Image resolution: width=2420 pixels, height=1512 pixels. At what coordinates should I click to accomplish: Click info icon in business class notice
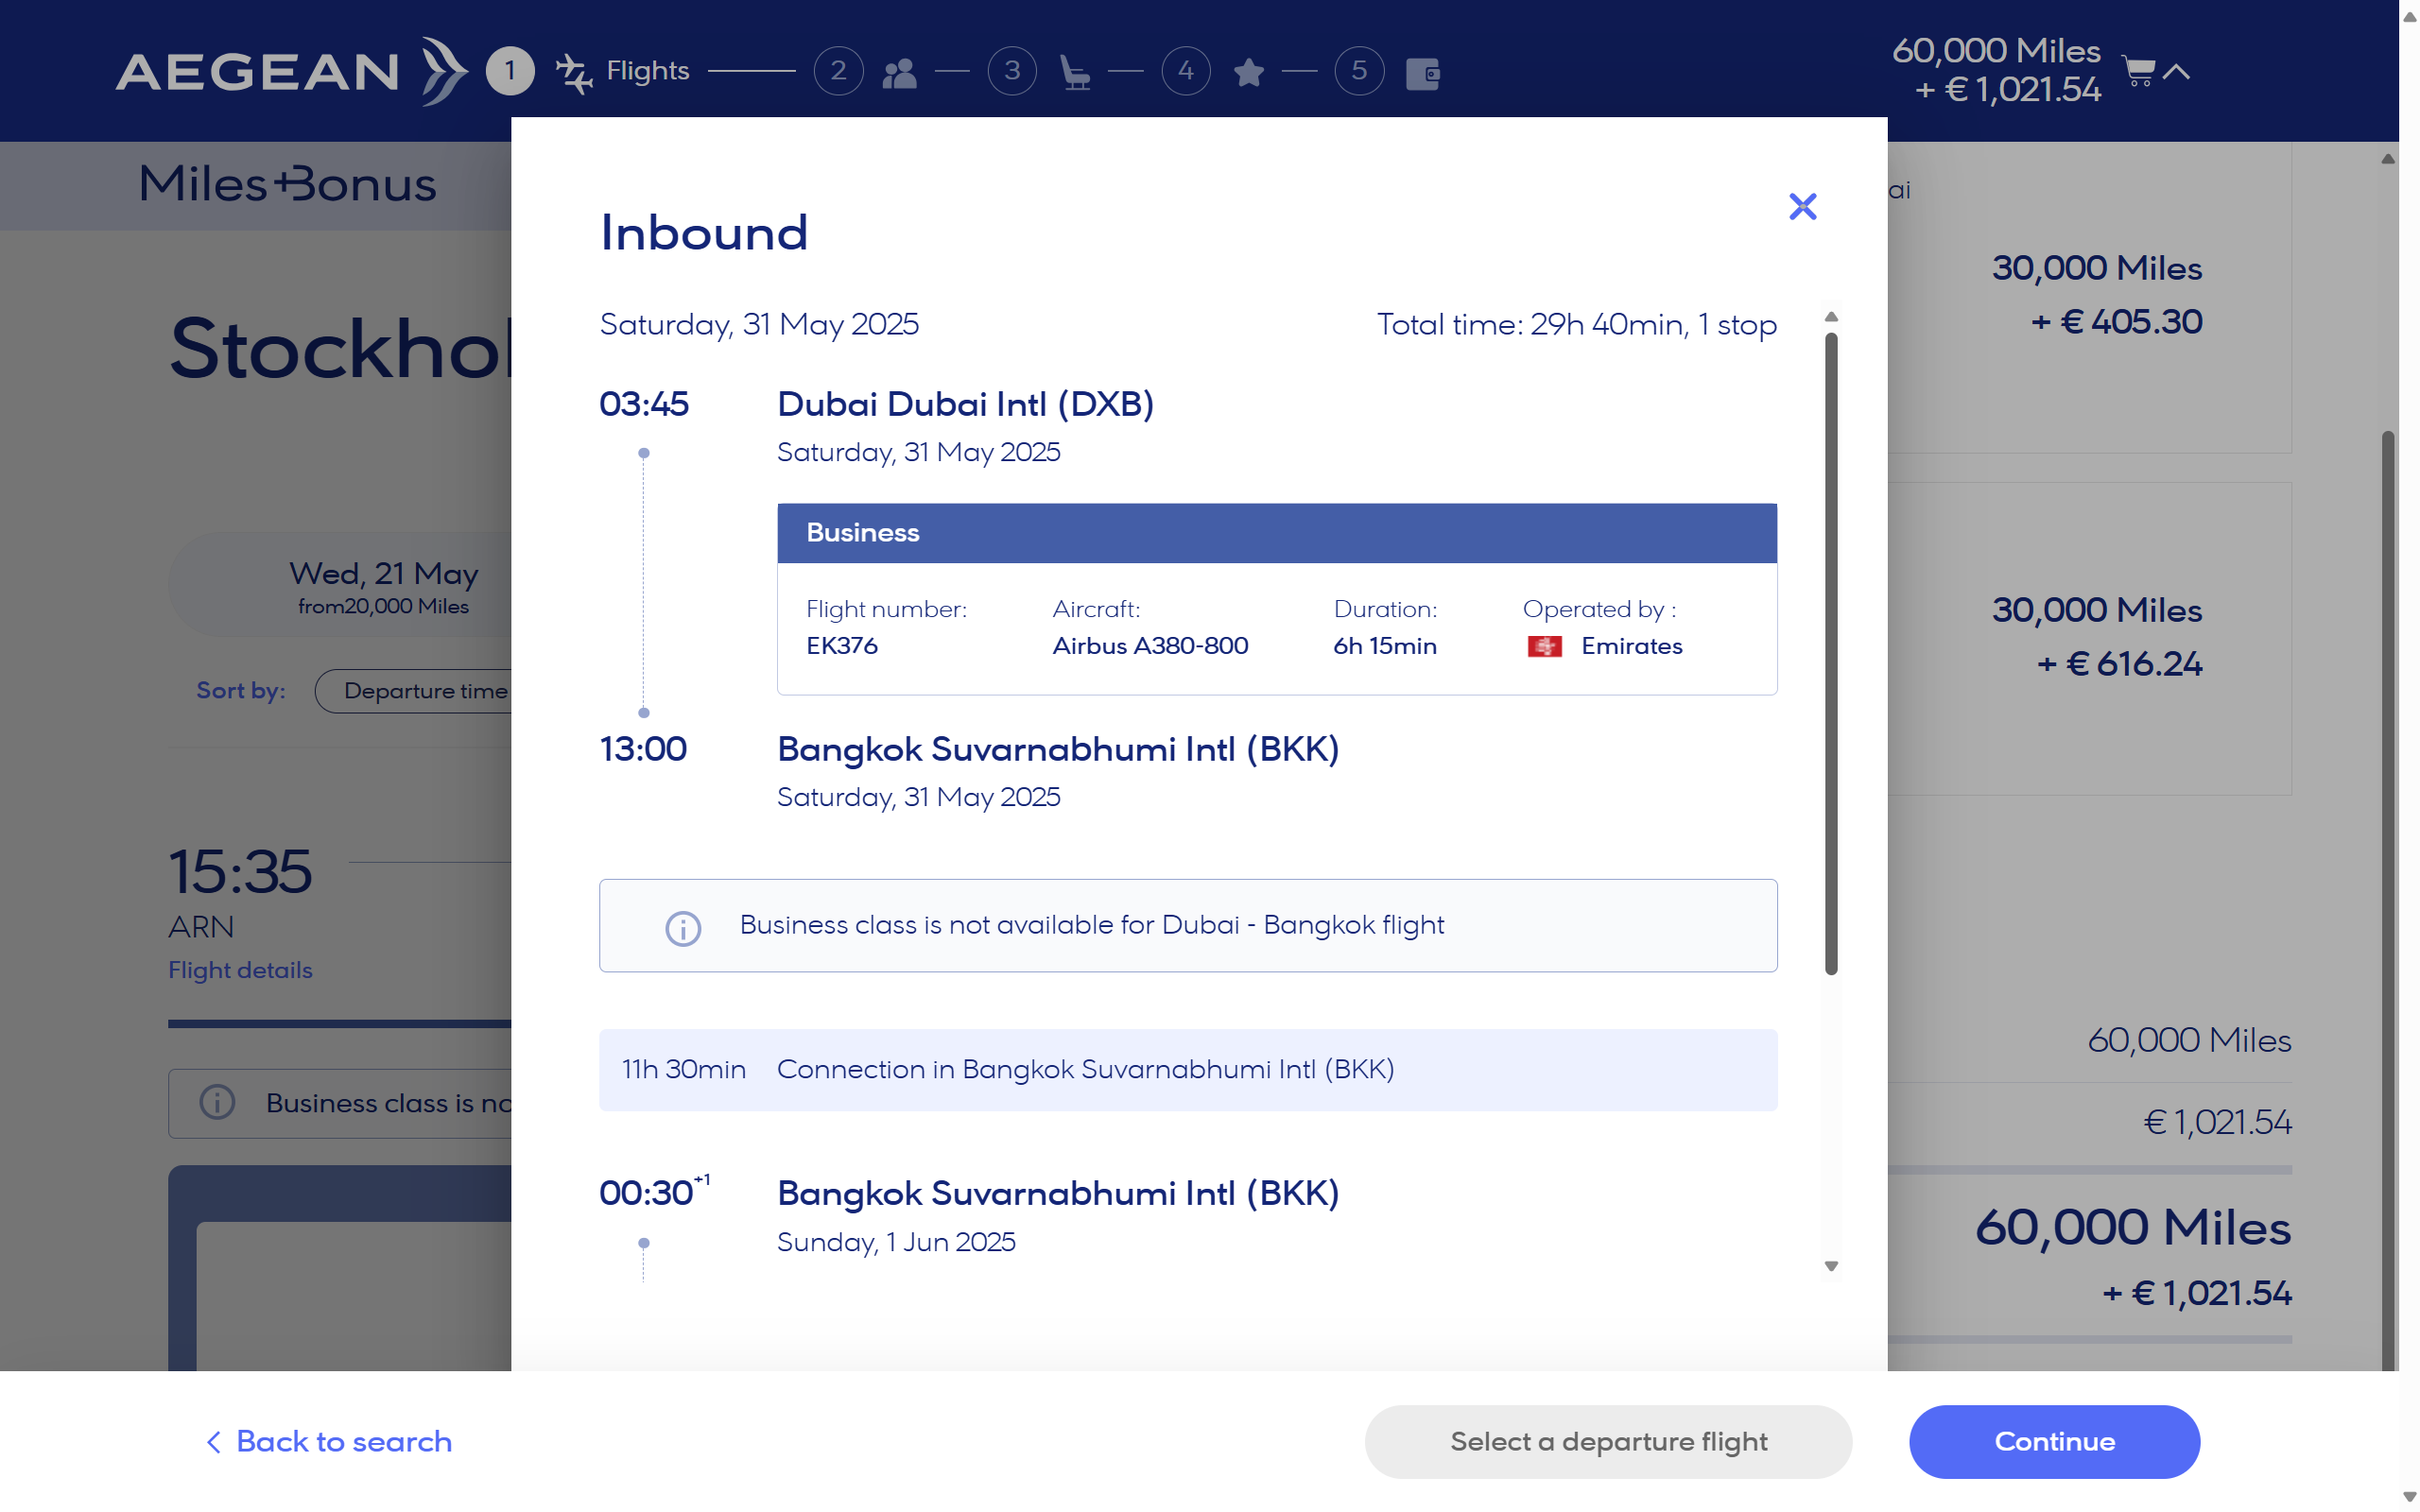683,927
